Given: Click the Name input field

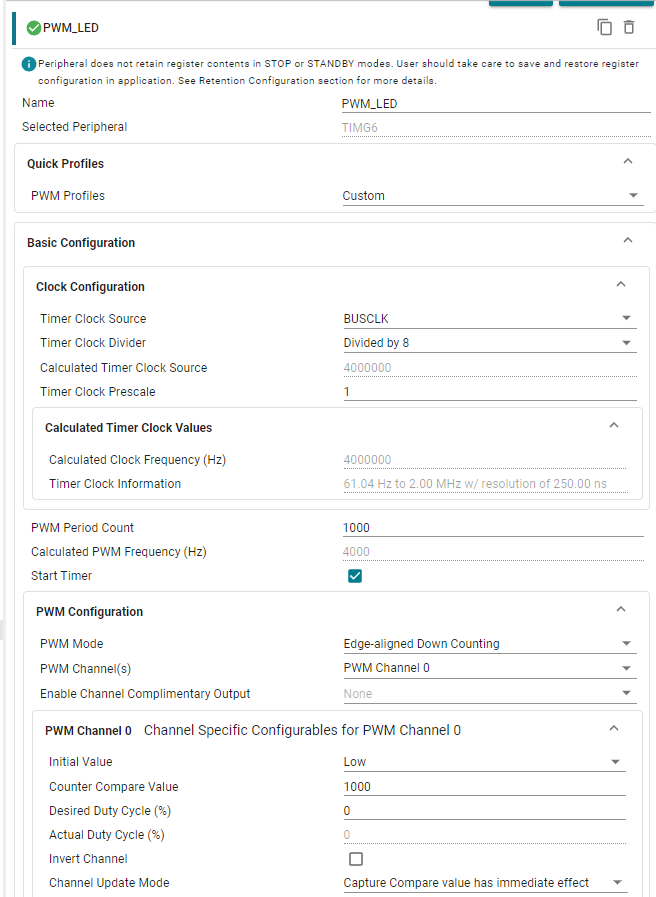Looking at the screenshot, I should tap(496, 104).
